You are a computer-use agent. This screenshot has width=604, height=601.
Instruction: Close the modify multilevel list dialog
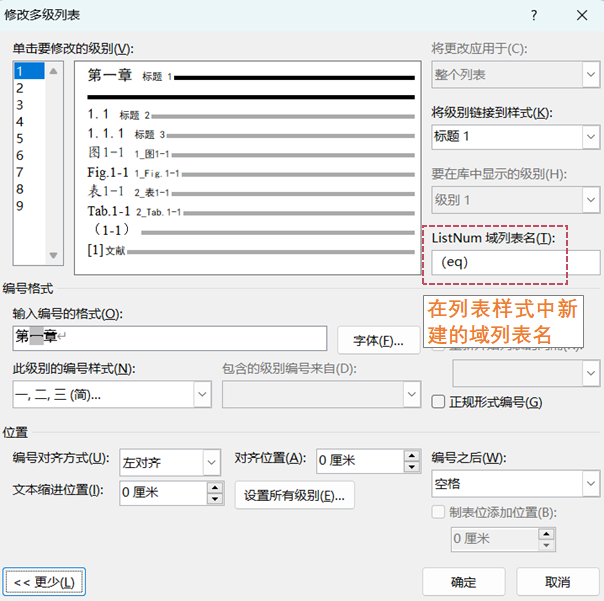click(581, 15)
